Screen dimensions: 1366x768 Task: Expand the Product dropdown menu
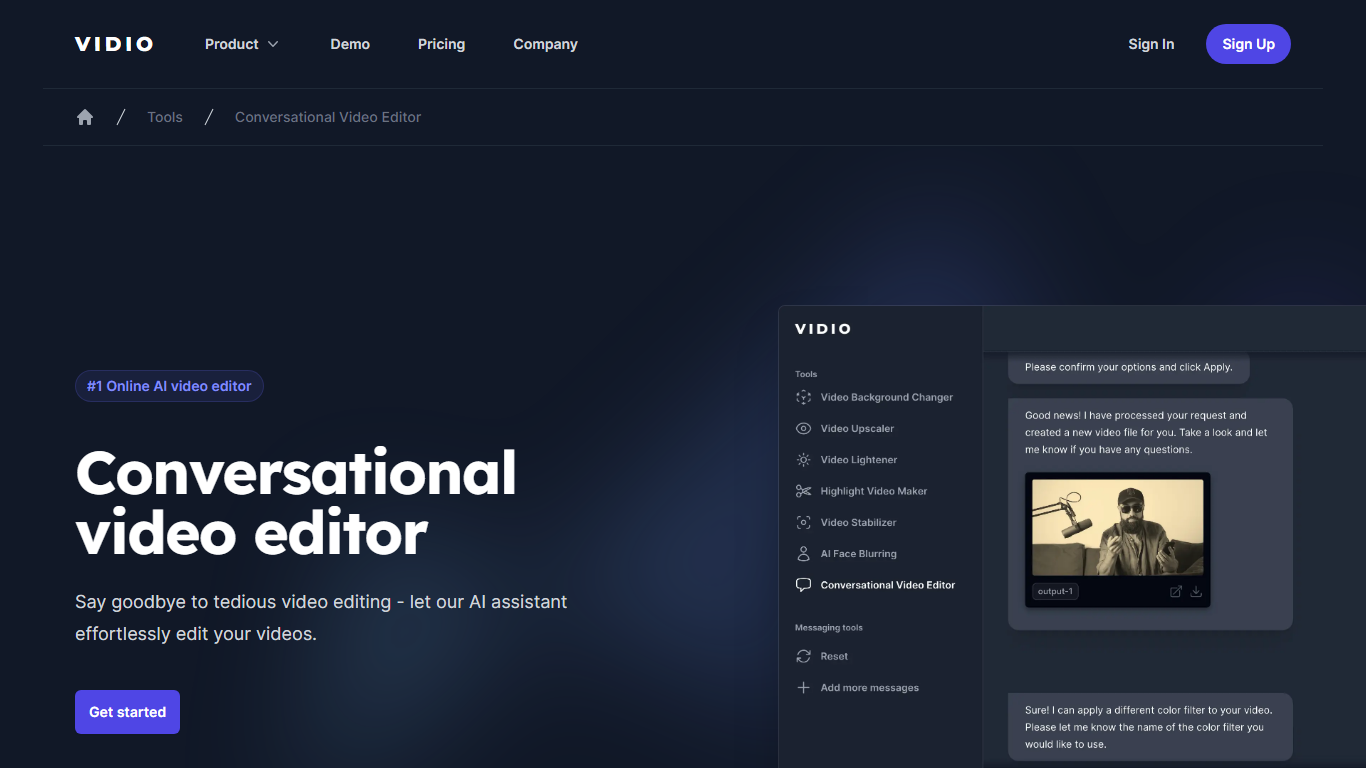[242, 44]
